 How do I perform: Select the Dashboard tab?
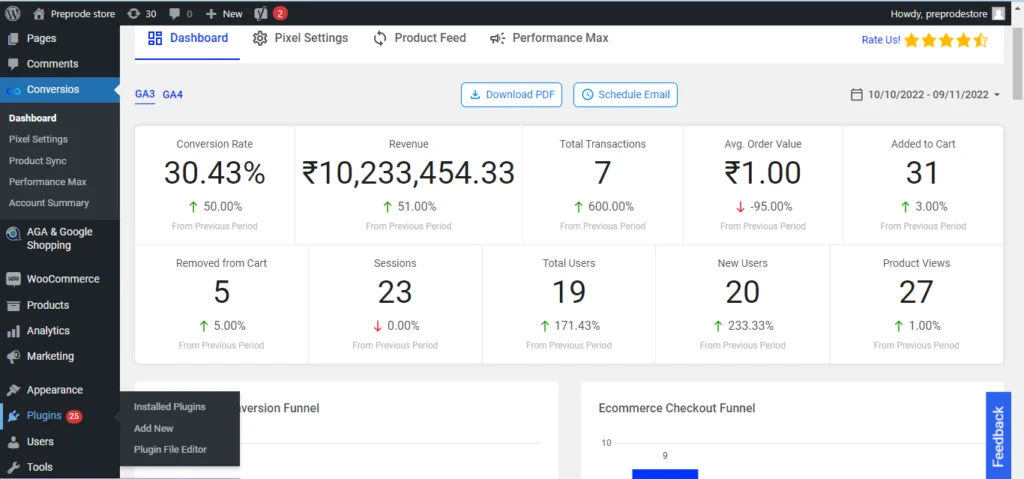(187, 38)
